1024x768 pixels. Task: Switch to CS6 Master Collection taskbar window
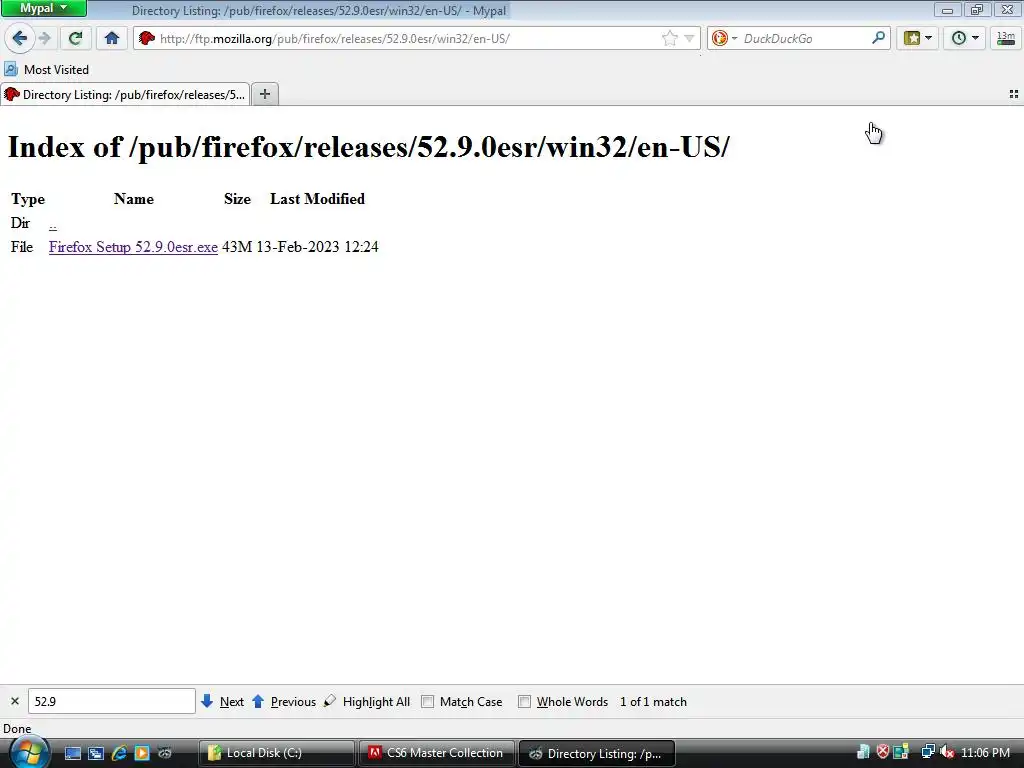coord(437,754)
